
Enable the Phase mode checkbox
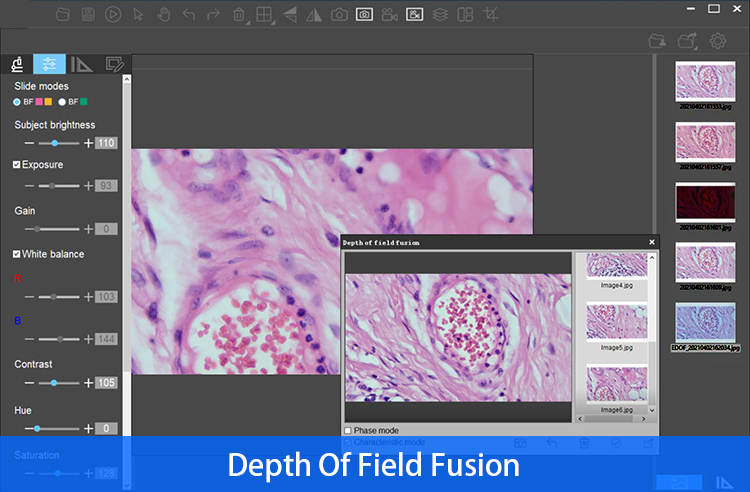click(x=348, y=430)
